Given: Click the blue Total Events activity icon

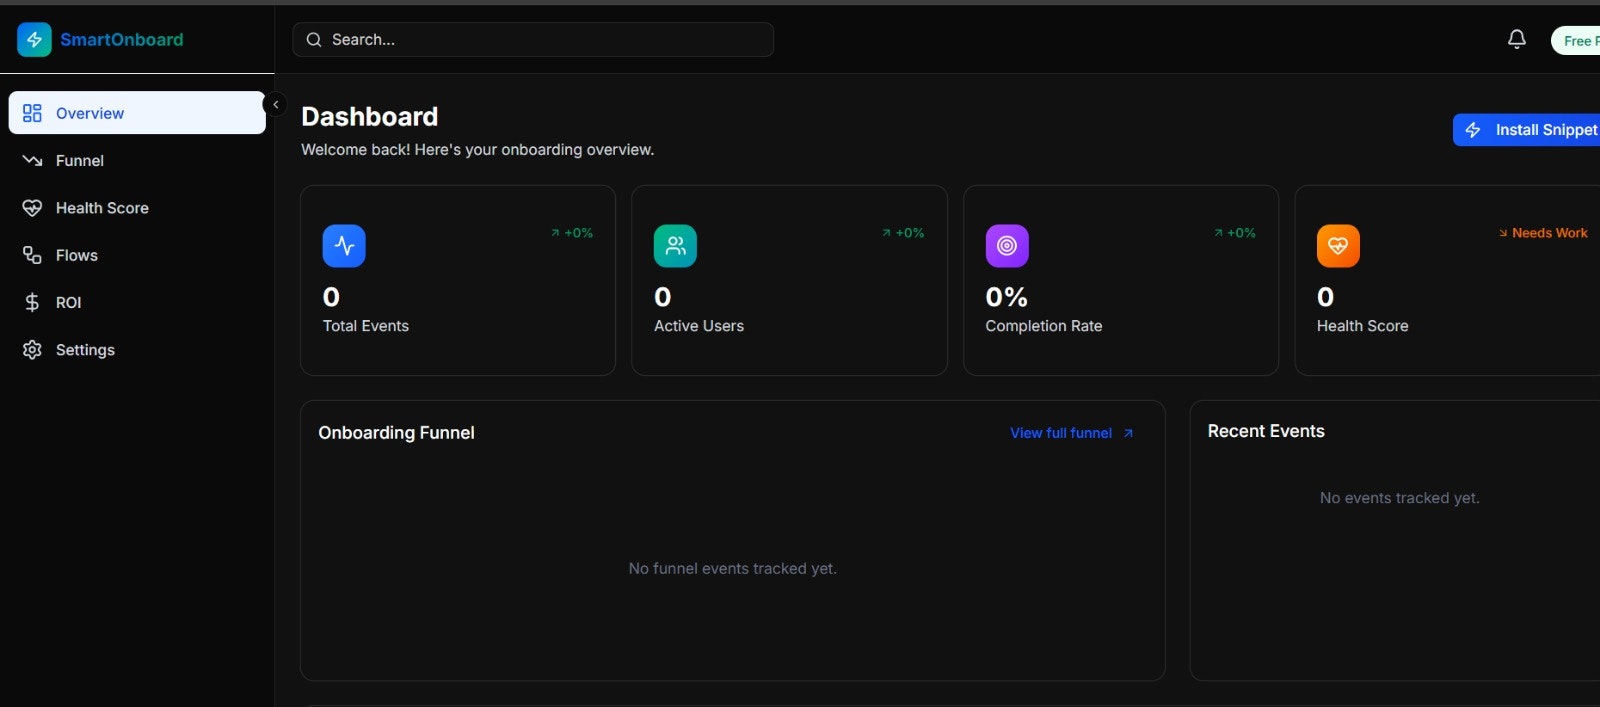Looking at the screenshot, I should tap(344, 246).
